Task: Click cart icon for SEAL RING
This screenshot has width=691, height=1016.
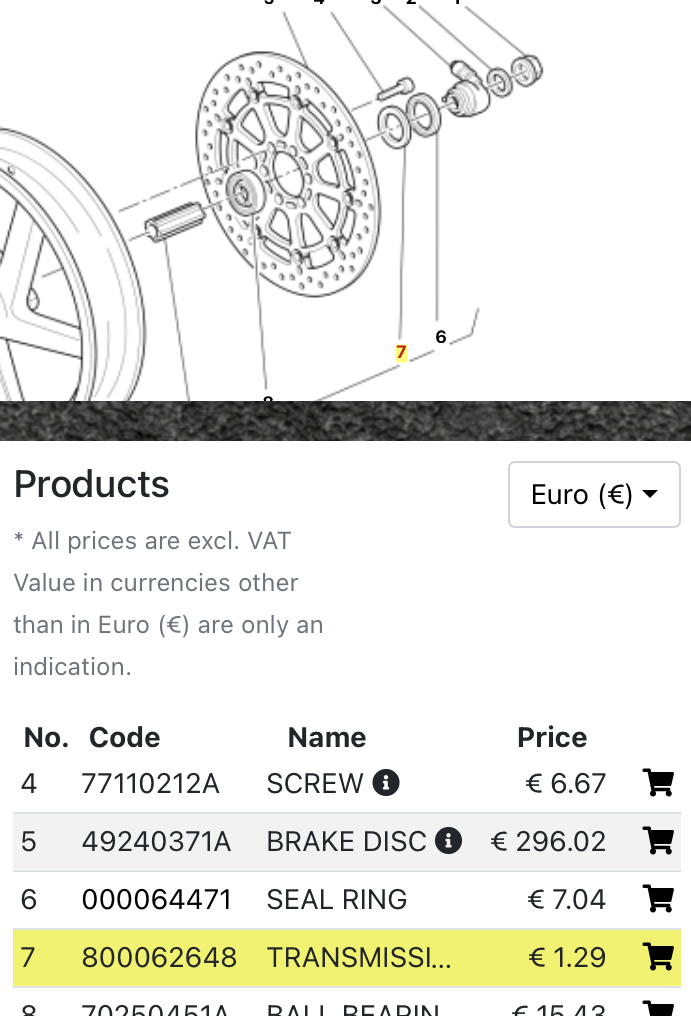Action: (x=658, y=899)
